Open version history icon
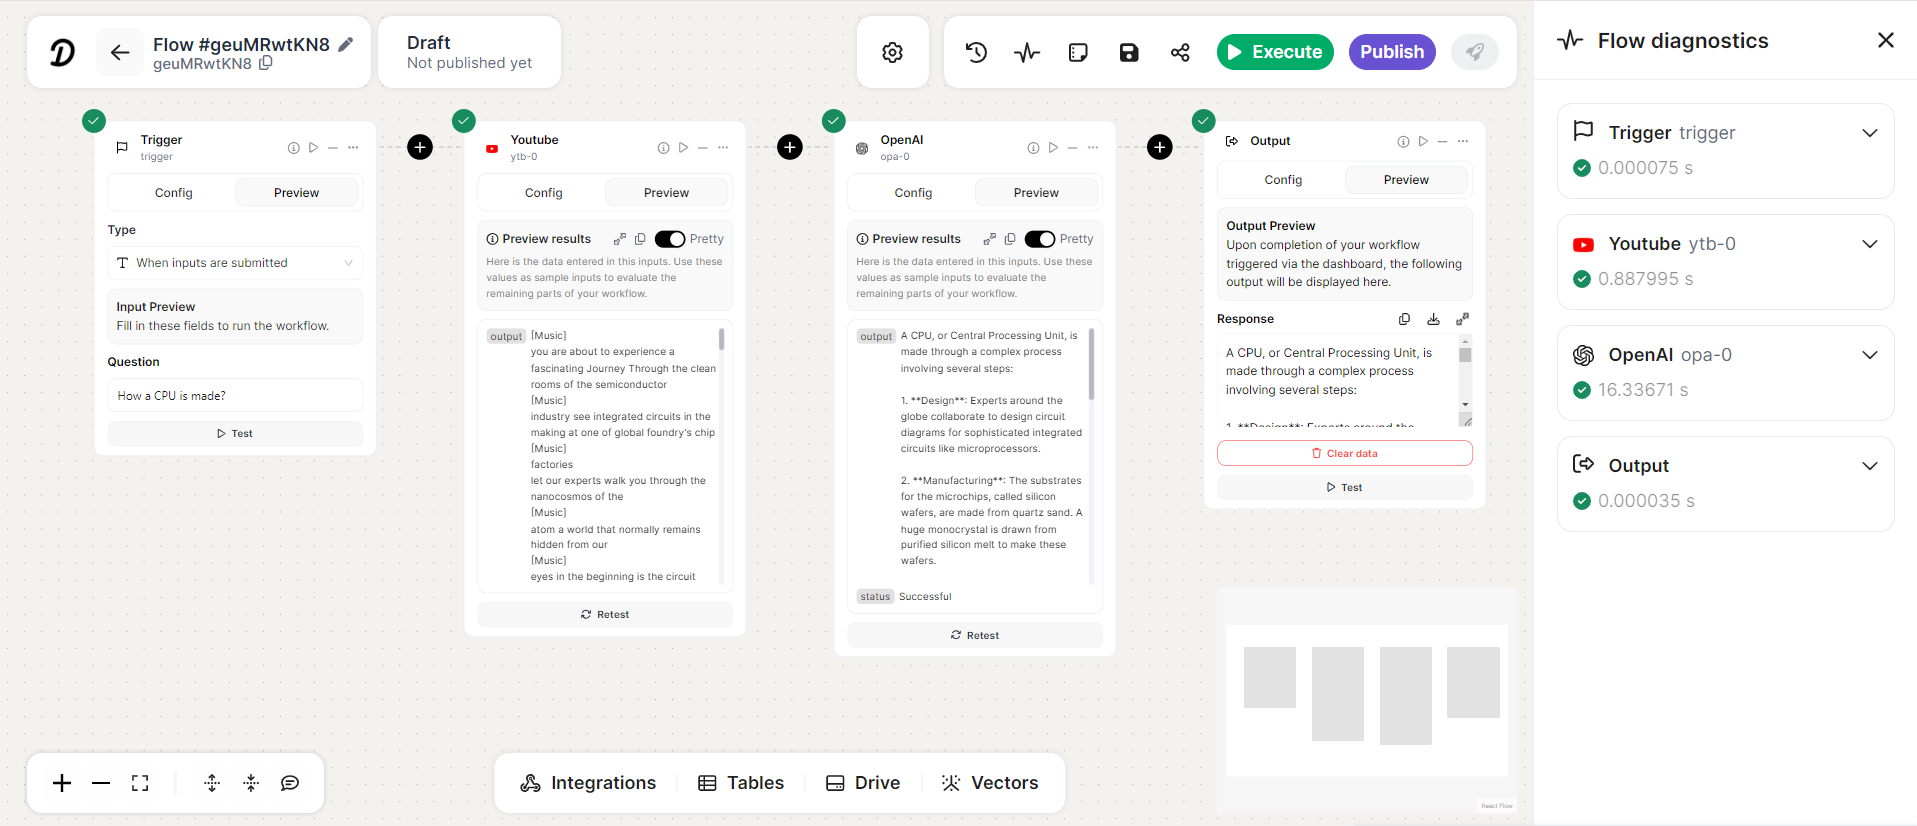 click(976, 52)
